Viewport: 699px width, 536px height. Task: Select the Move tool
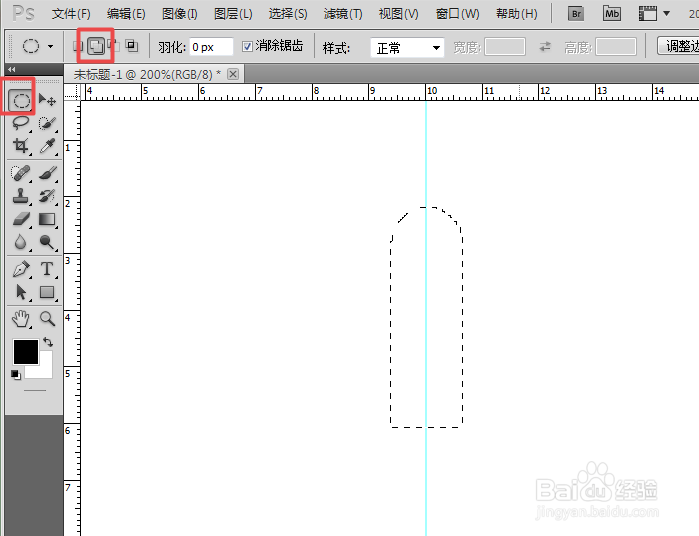pos(47,100)
